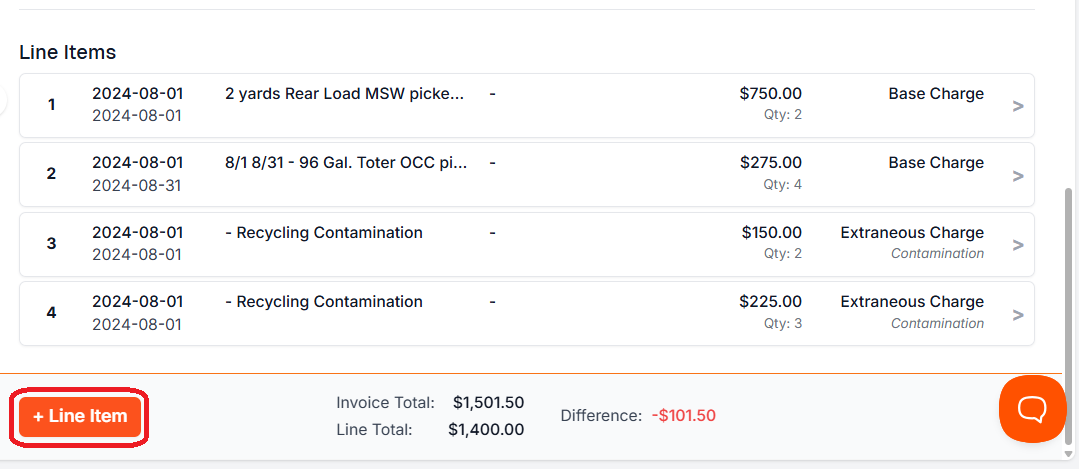Open the orange chat support widget
Viewport: 1079px width, 469px height.
tap(1032, 409)
